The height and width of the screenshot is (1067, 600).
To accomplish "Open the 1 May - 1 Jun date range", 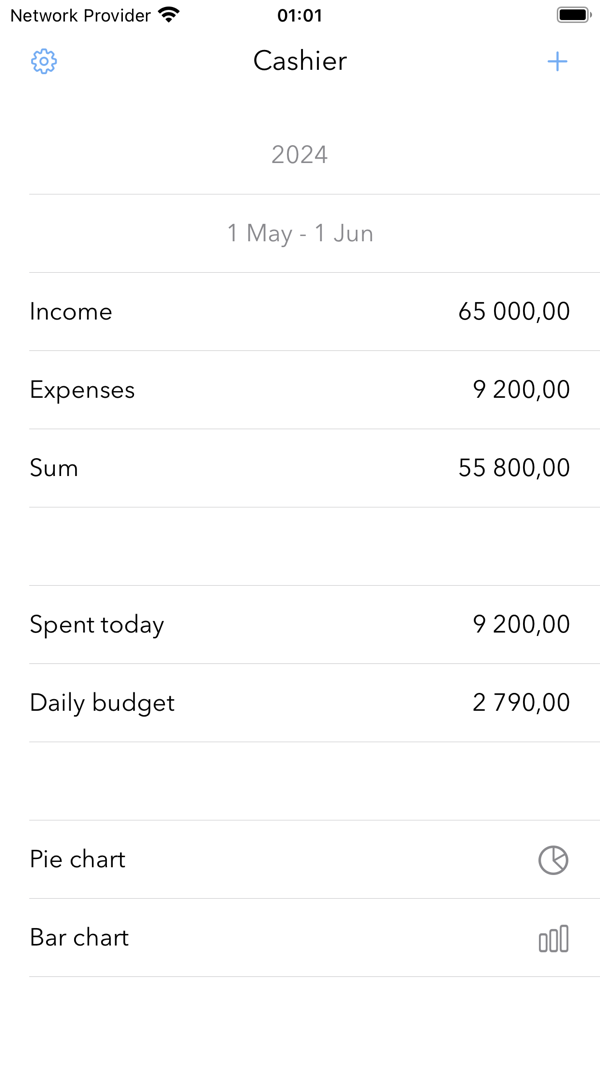I will click(300, 233).
